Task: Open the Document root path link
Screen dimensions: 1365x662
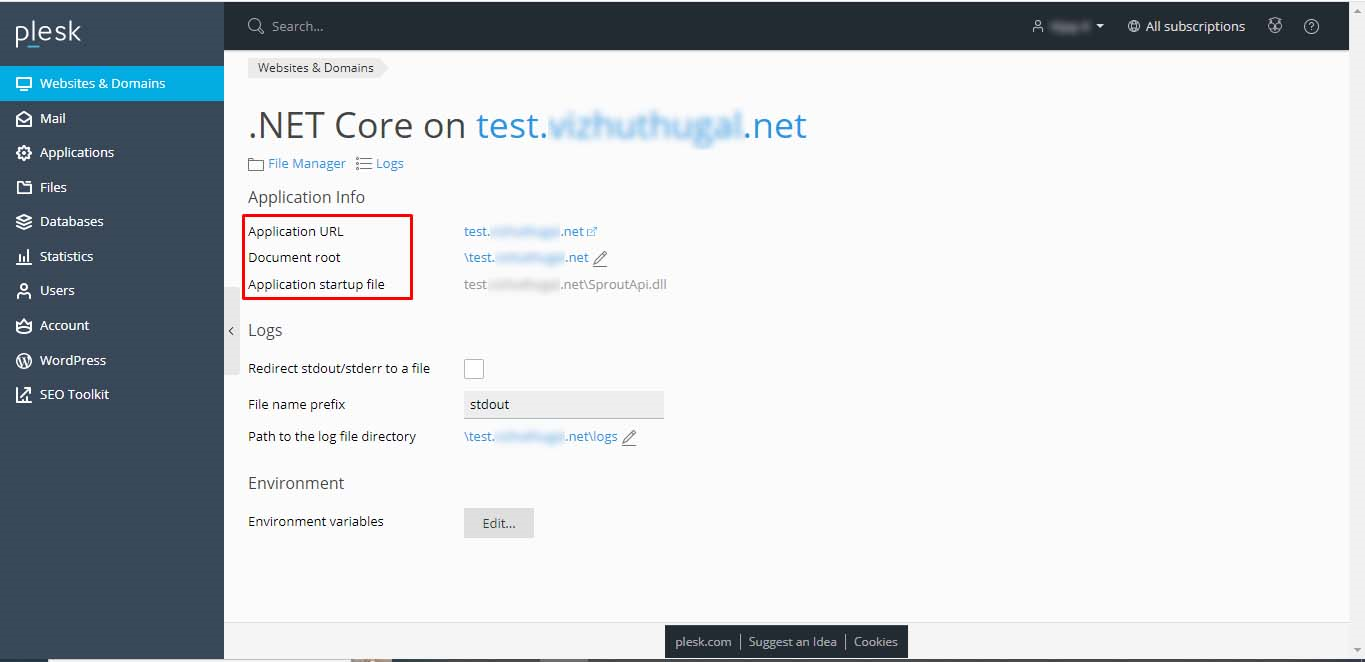Action: pyautogui.click(x=526, y=257)
